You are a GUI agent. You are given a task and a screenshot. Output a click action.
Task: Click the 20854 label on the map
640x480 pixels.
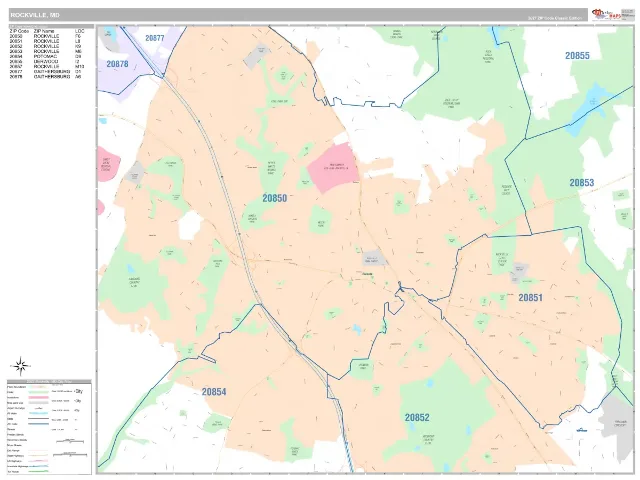pyautogui.click(x=214, y=392)
